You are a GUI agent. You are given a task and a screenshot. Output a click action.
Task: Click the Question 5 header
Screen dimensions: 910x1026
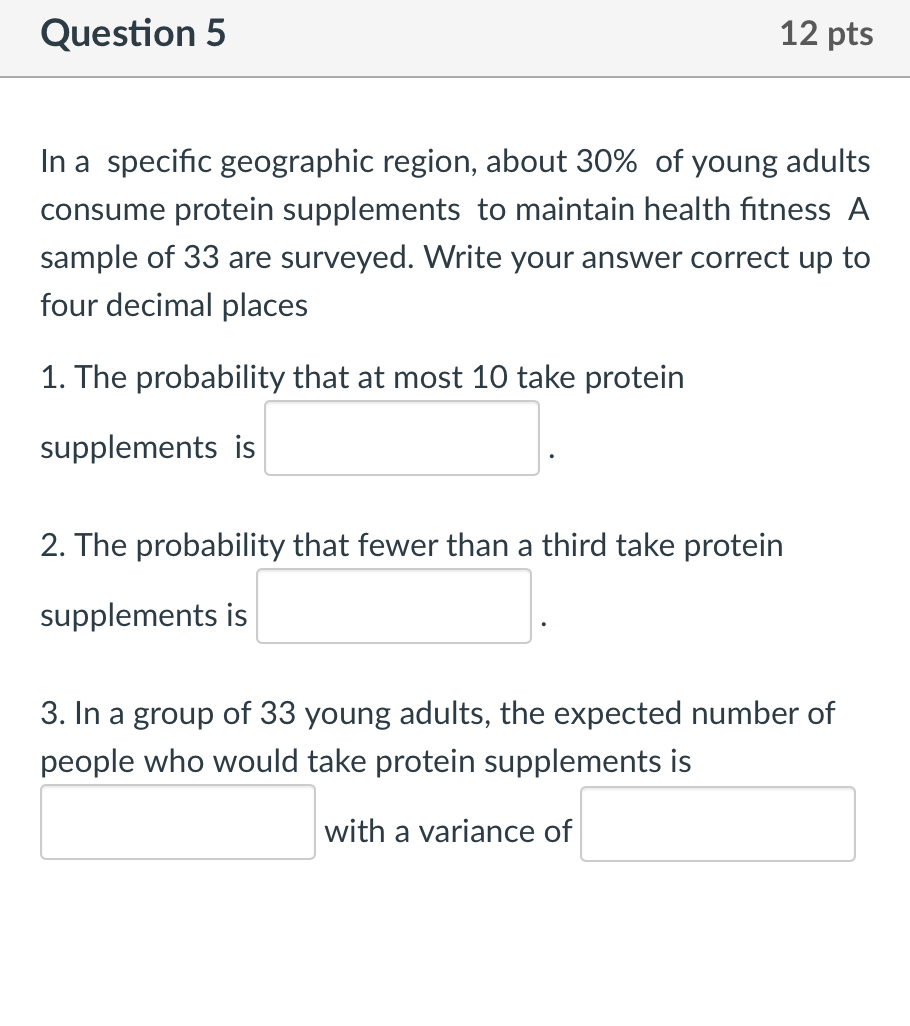tap(131, 33)
